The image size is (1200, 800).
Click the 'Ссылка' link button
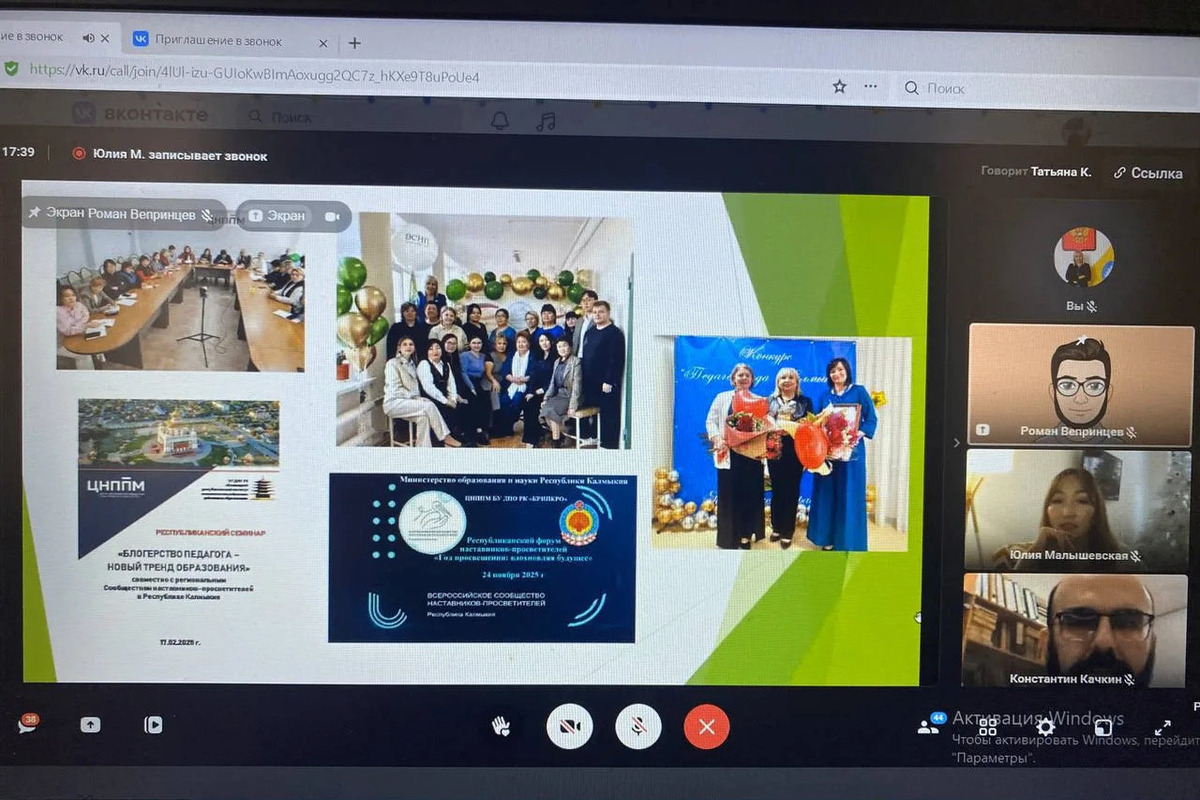pos(1148,173)
